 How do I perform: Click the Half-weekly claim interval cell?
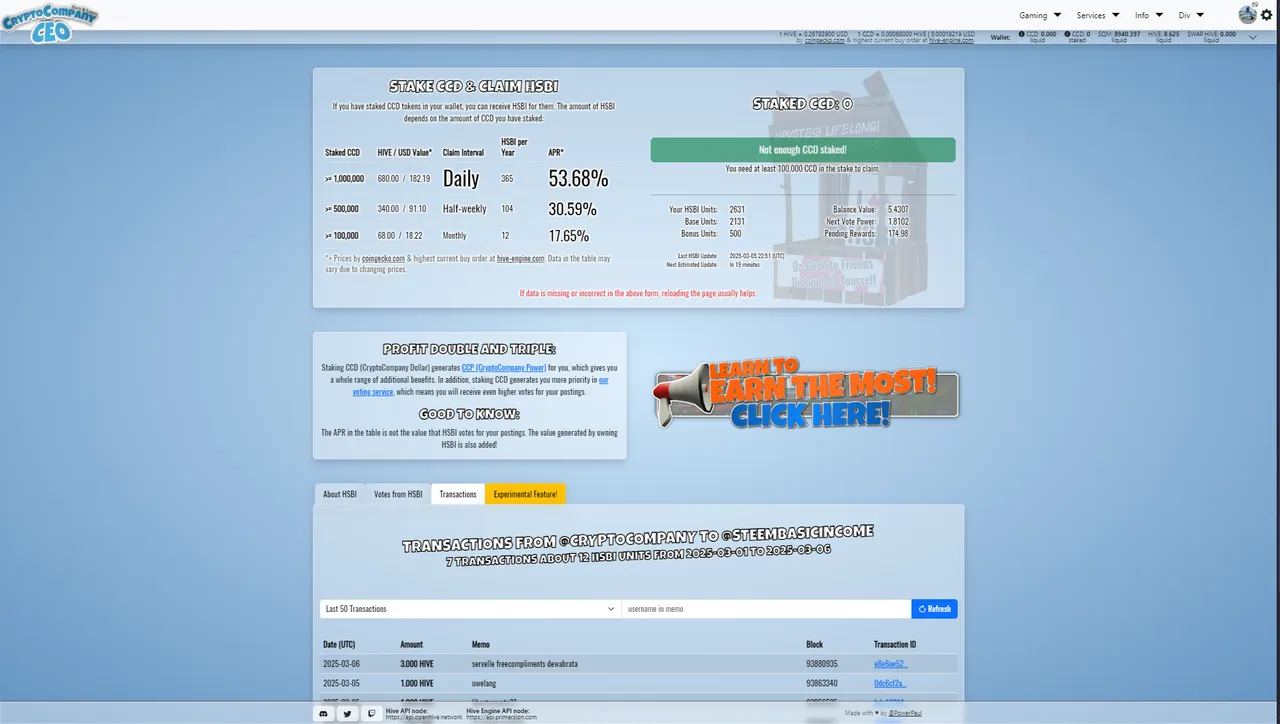[465, 209]
